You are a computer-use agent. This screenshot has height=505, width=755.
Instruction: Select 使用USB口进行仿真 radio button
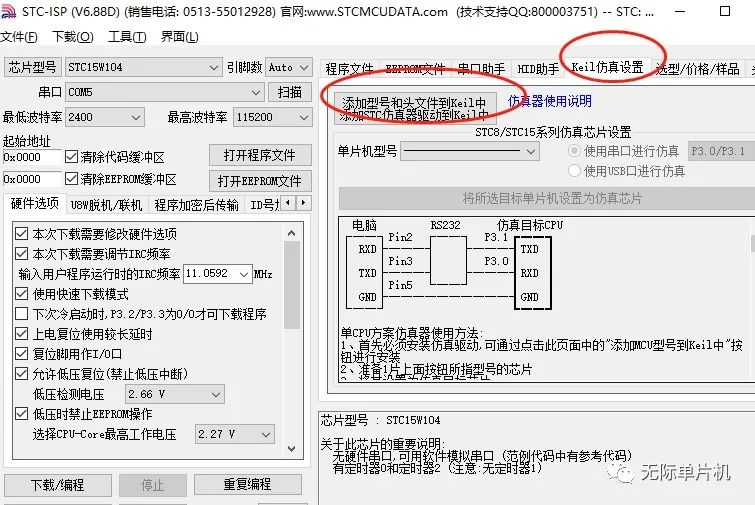click(573, 170)
